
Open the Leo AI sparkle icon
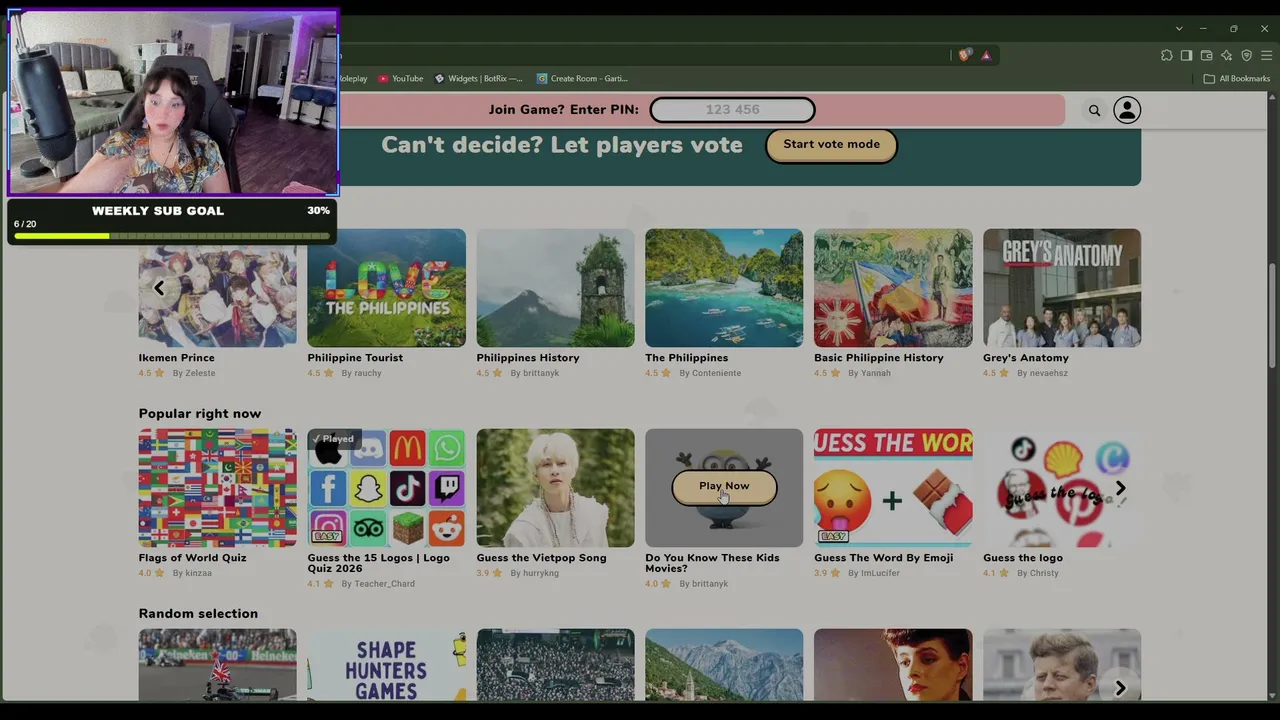coord(1226,55)
